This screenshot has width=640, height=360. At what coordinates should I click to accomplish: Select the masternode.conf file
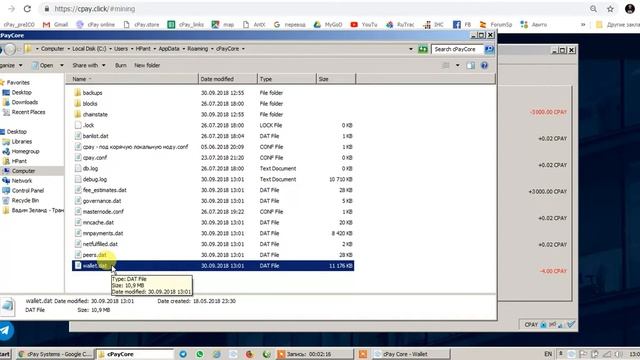[99, 211]
